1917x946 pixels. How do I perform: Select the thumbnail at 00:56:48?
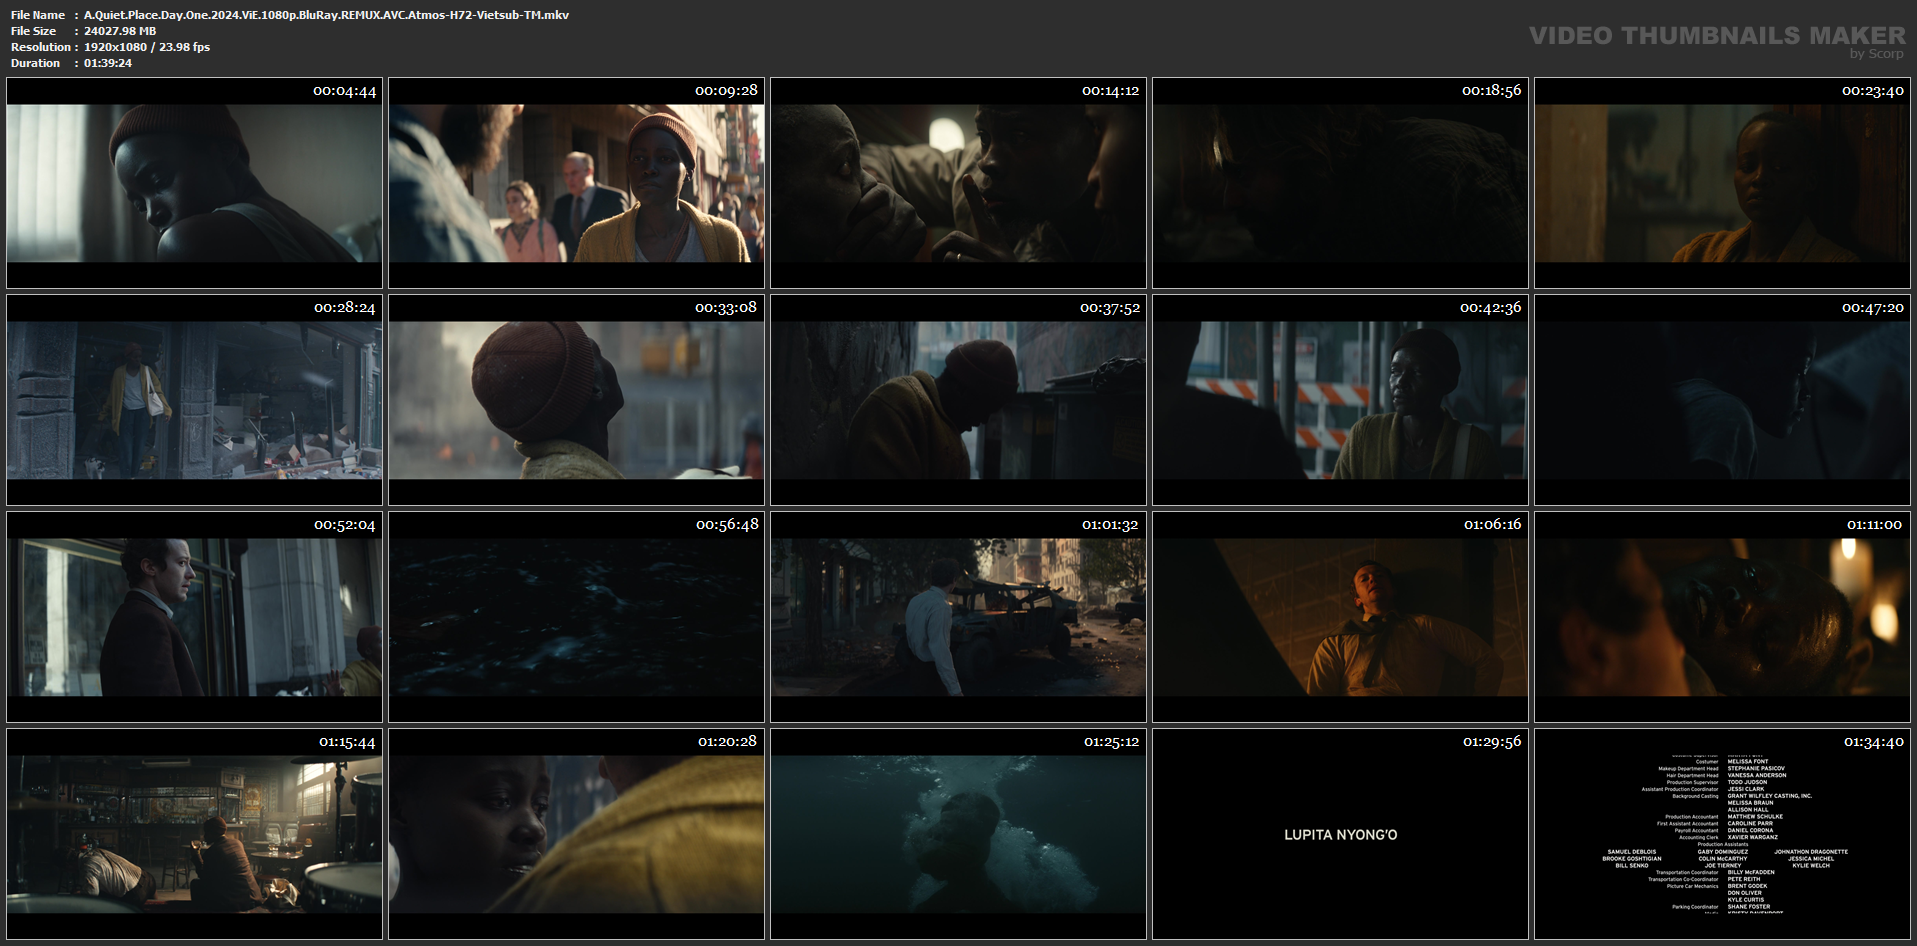(576, 617)
